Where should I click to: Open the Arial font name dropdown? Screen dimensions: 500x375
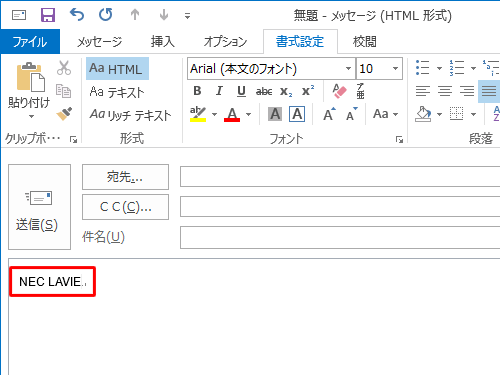[x=348, y=69]
